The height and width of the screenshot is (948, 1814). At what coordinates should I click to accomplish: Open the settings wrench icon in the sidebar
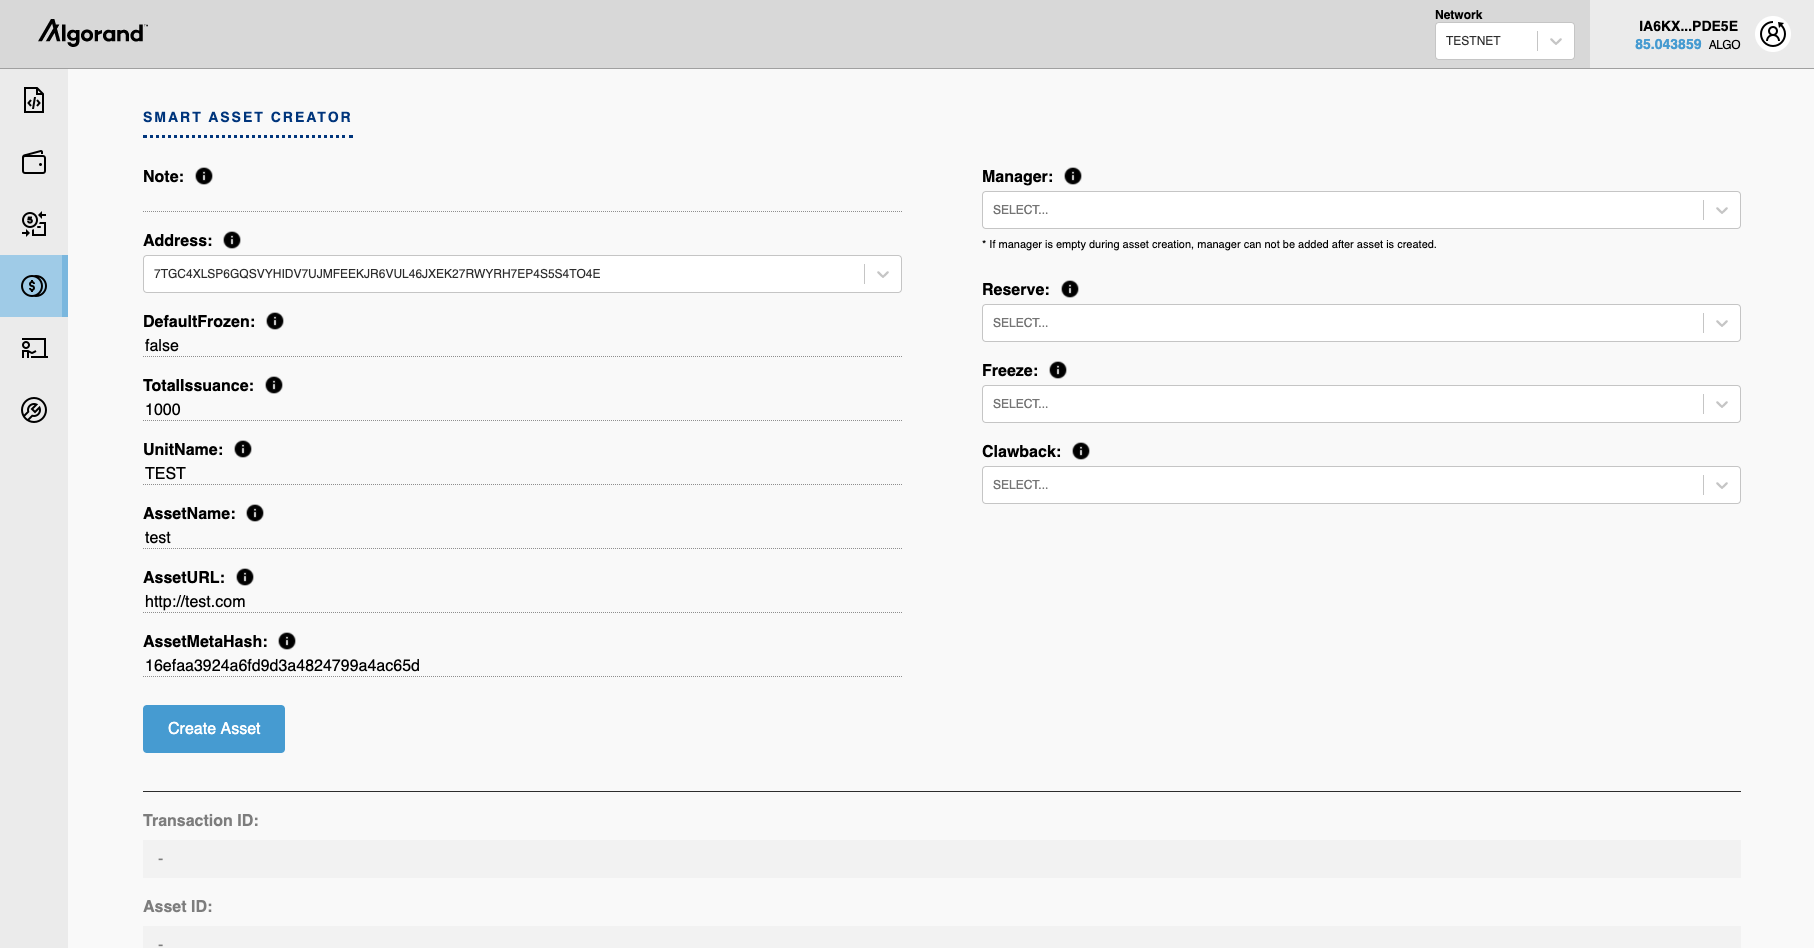pos(33,410)
